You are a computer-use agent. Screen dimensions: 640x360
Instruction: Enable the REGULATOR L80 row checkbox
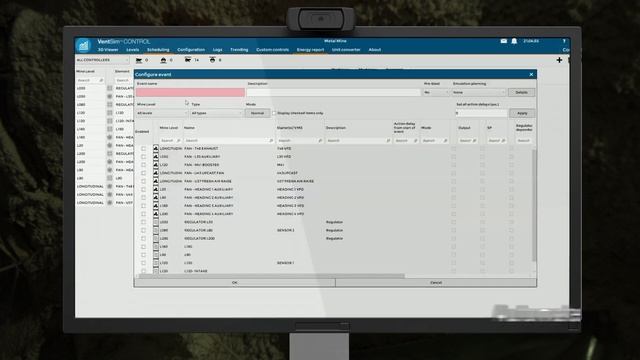coord(143,230)
